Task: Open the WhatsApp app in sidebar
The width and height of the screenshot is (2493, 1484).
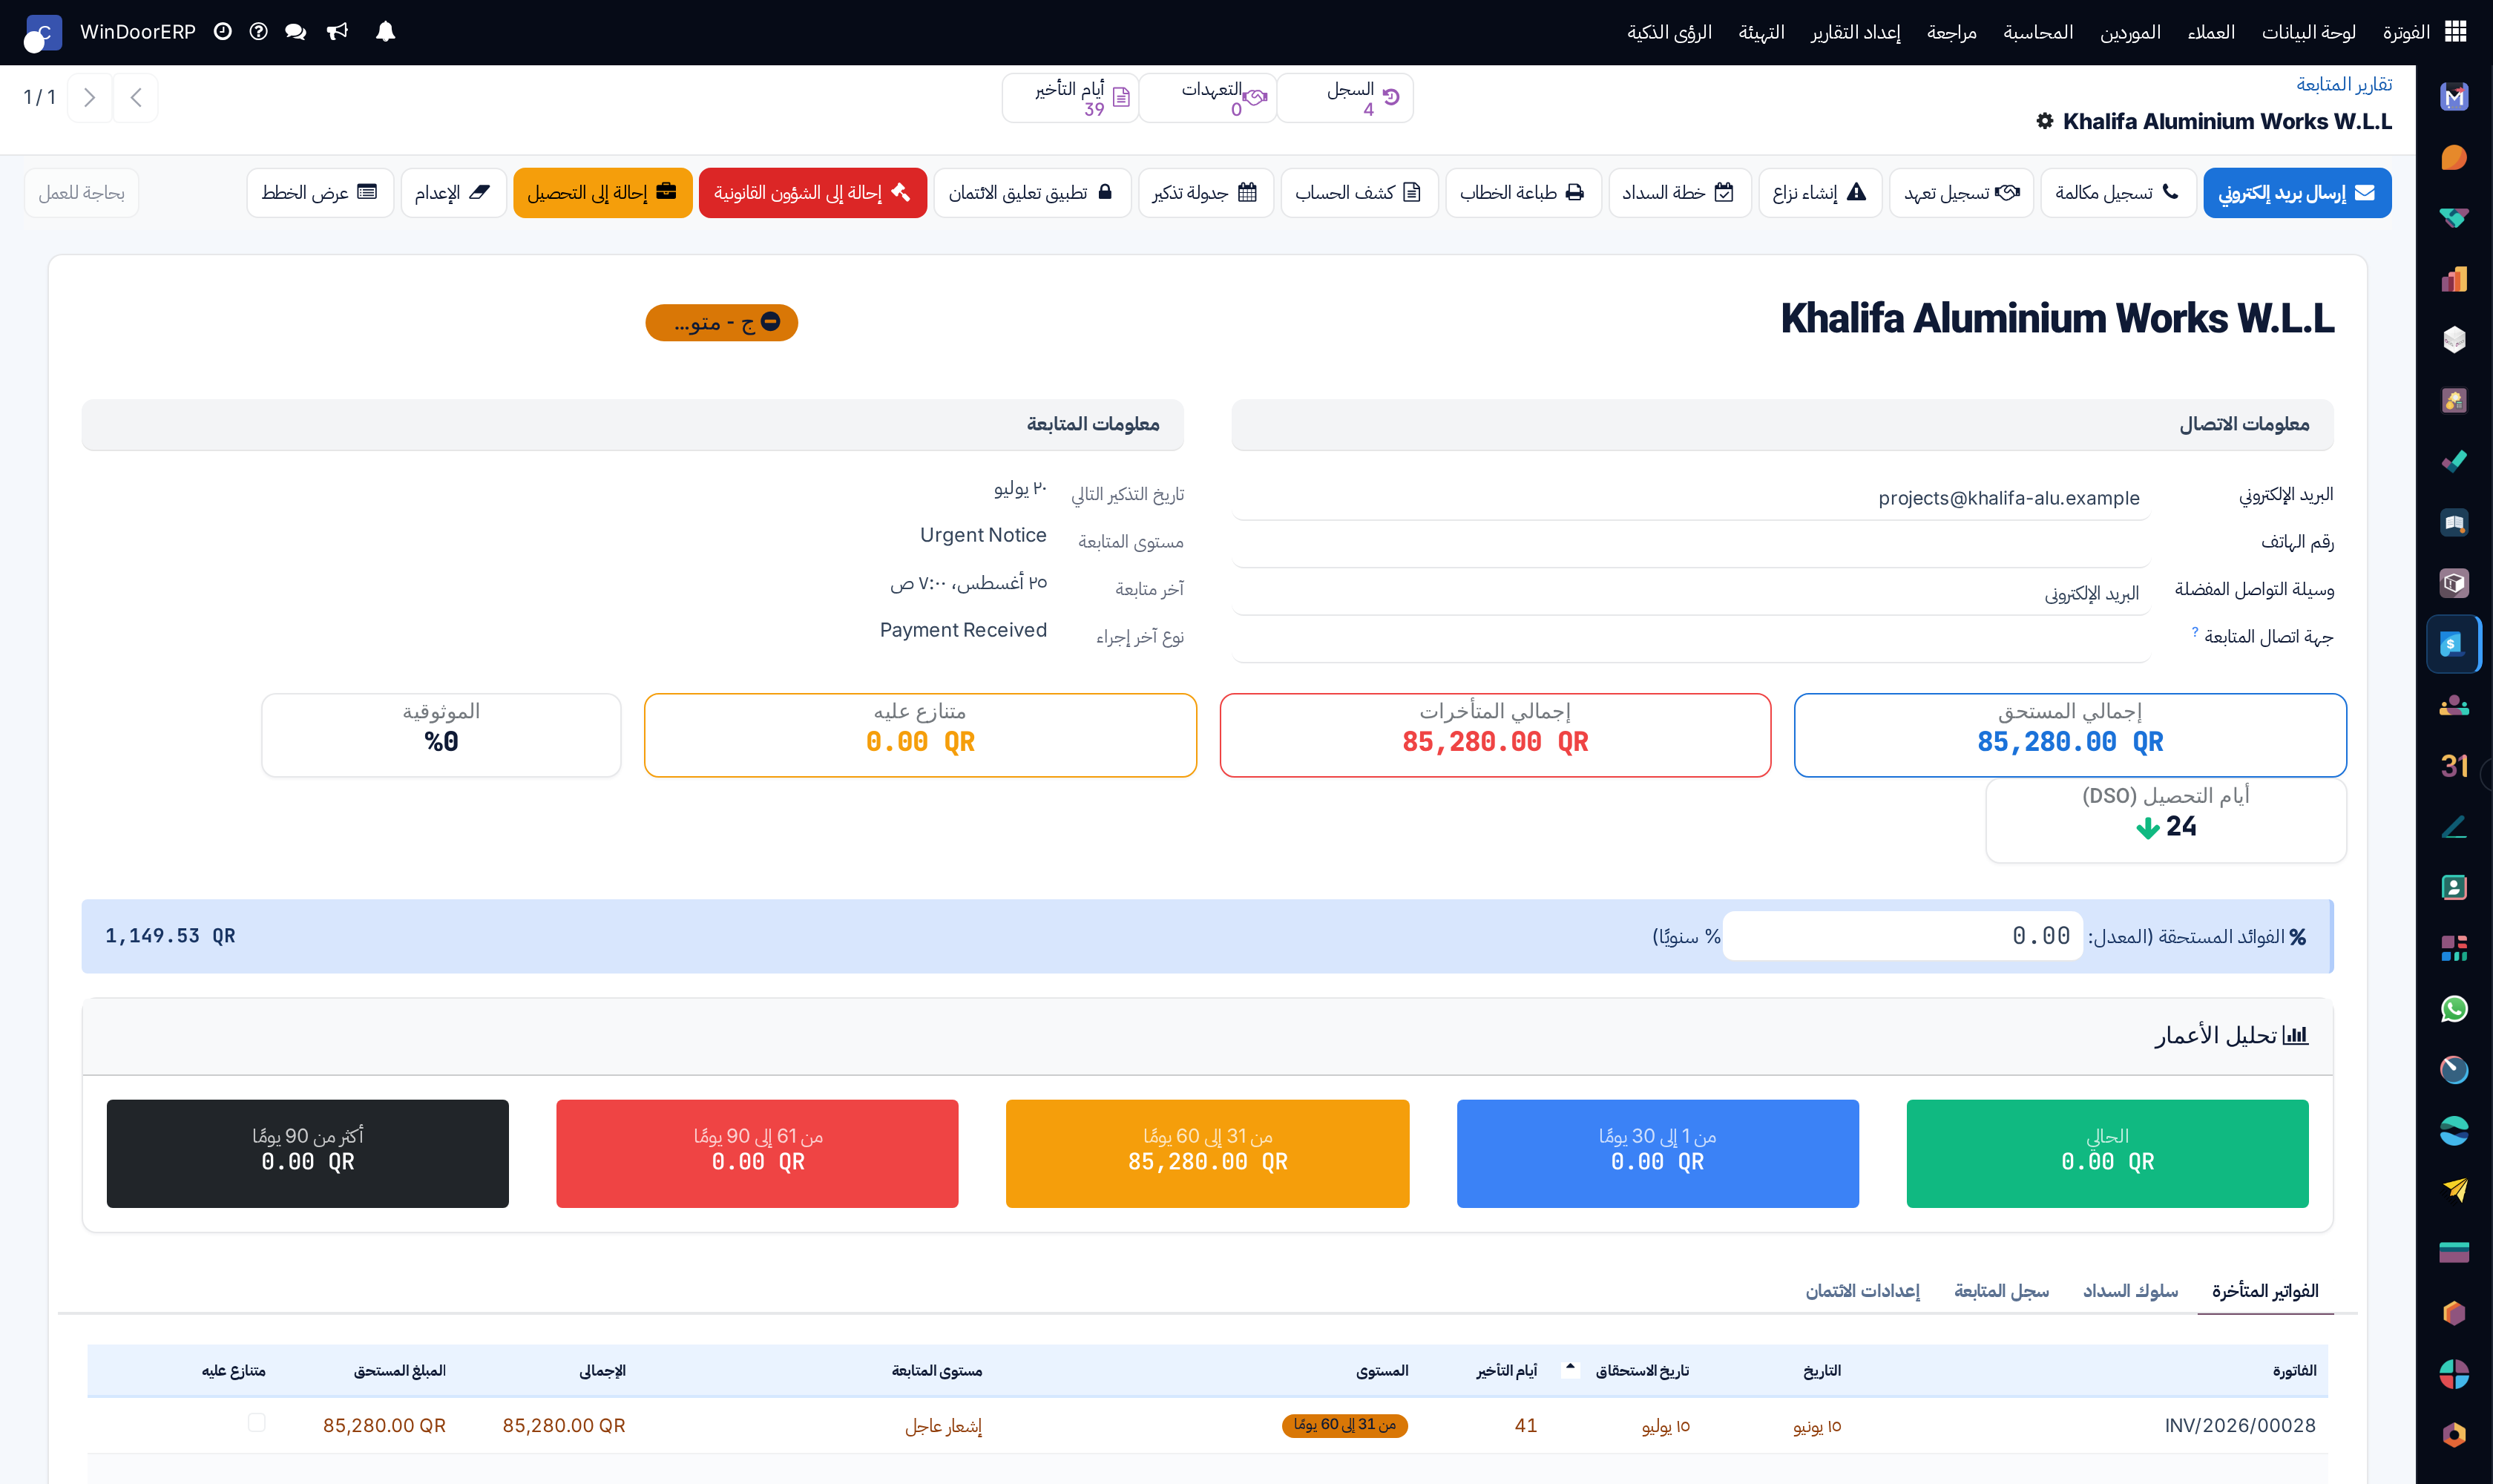Action: 2454,1008
